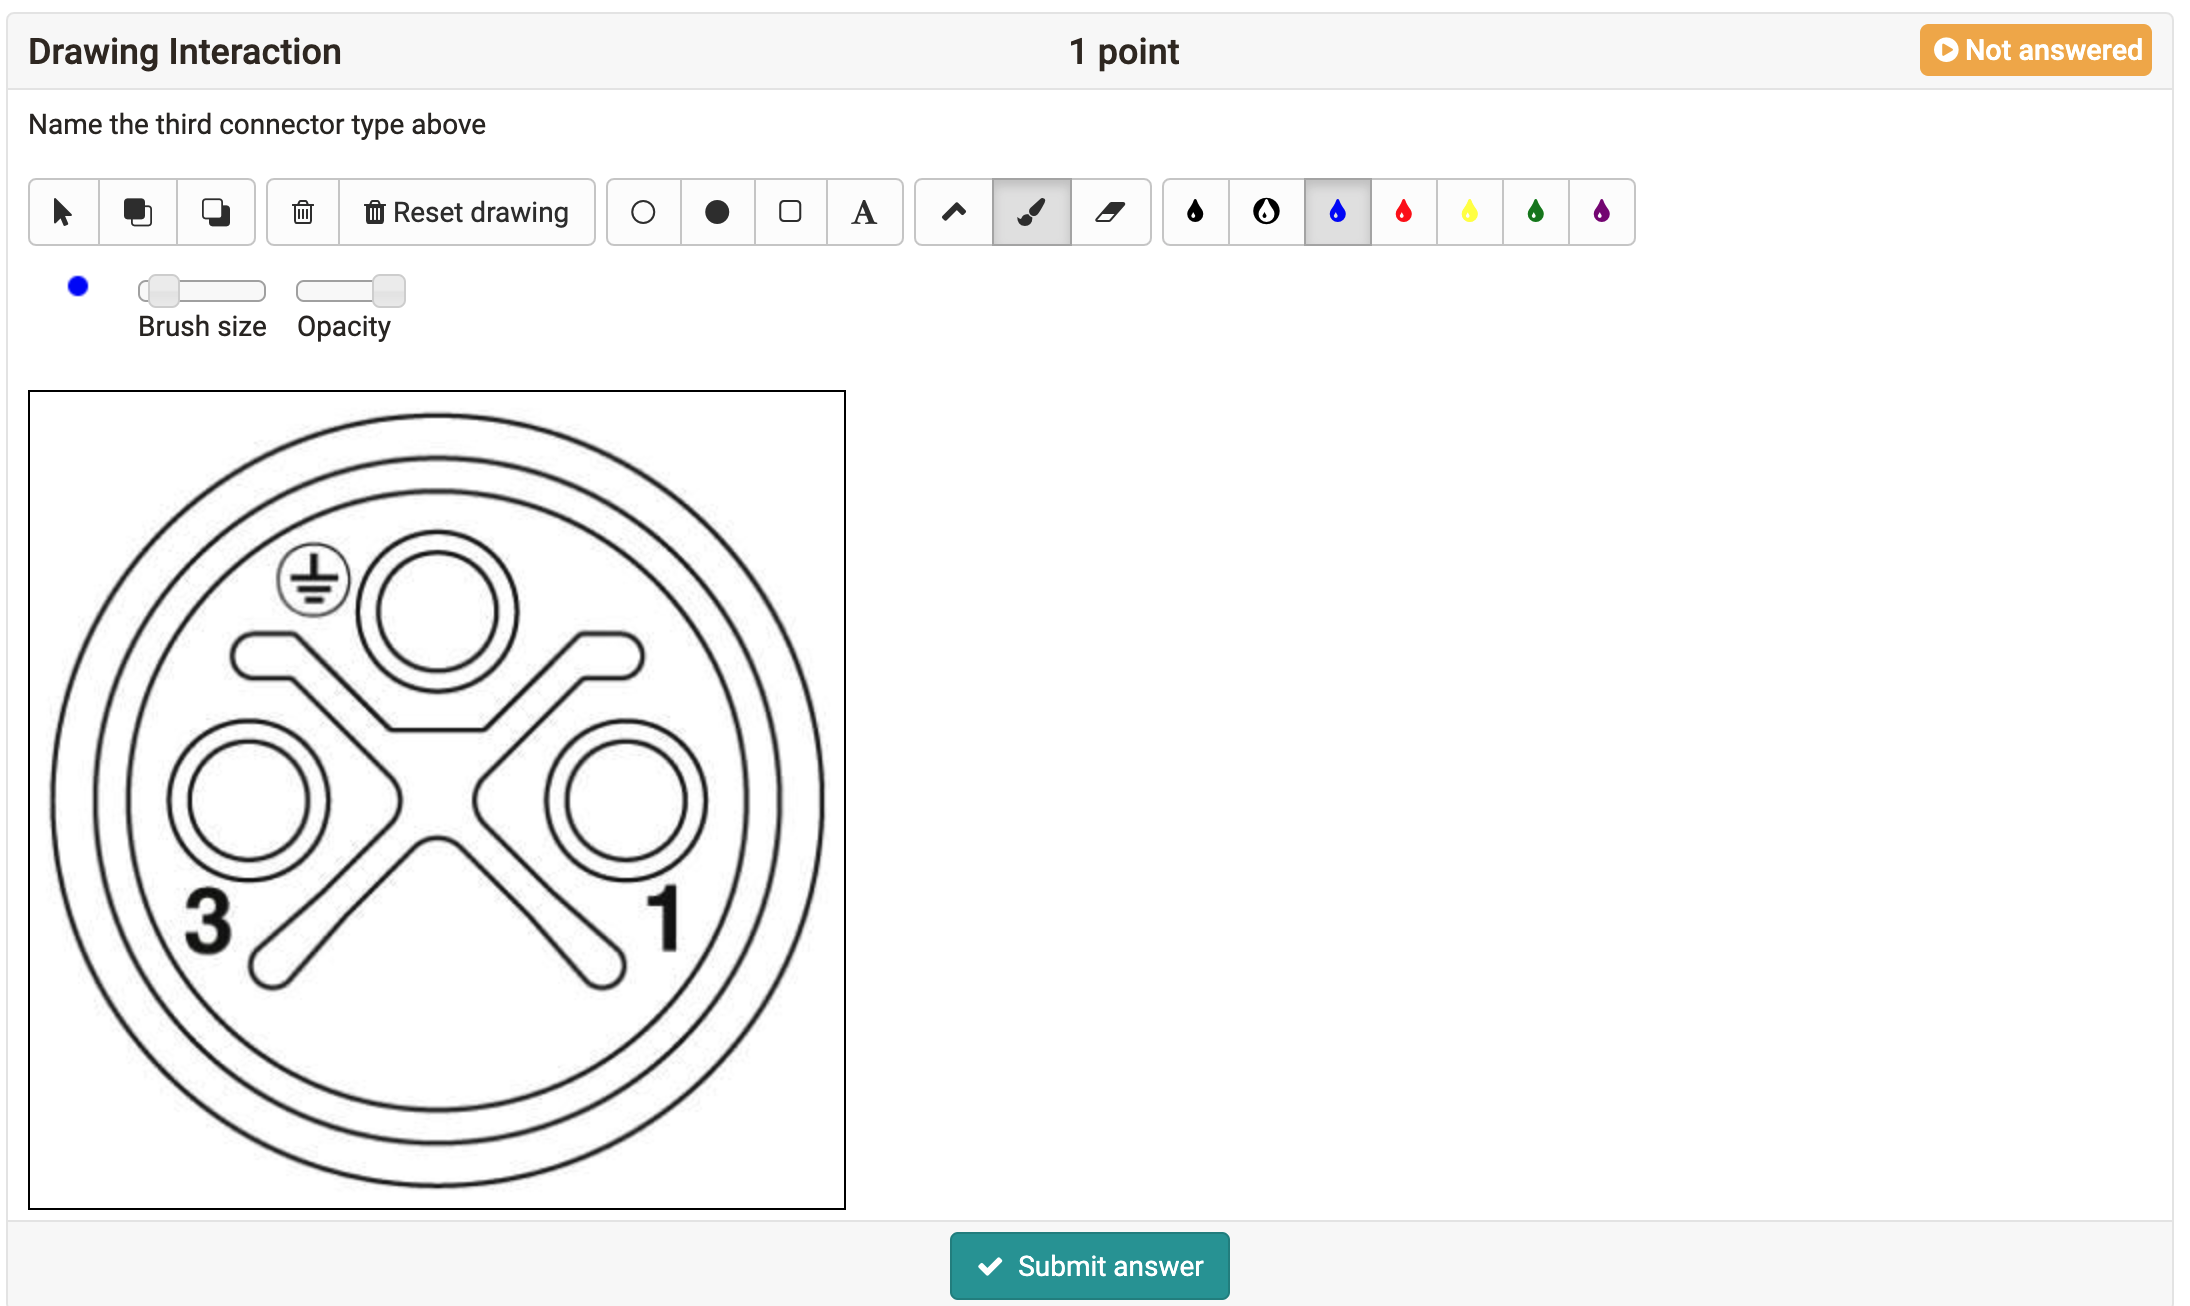This screenshot has width=2190, height=1306.
Task: Select the pointer selection tool
Action: pyautogui.click(x=64, y=212)
